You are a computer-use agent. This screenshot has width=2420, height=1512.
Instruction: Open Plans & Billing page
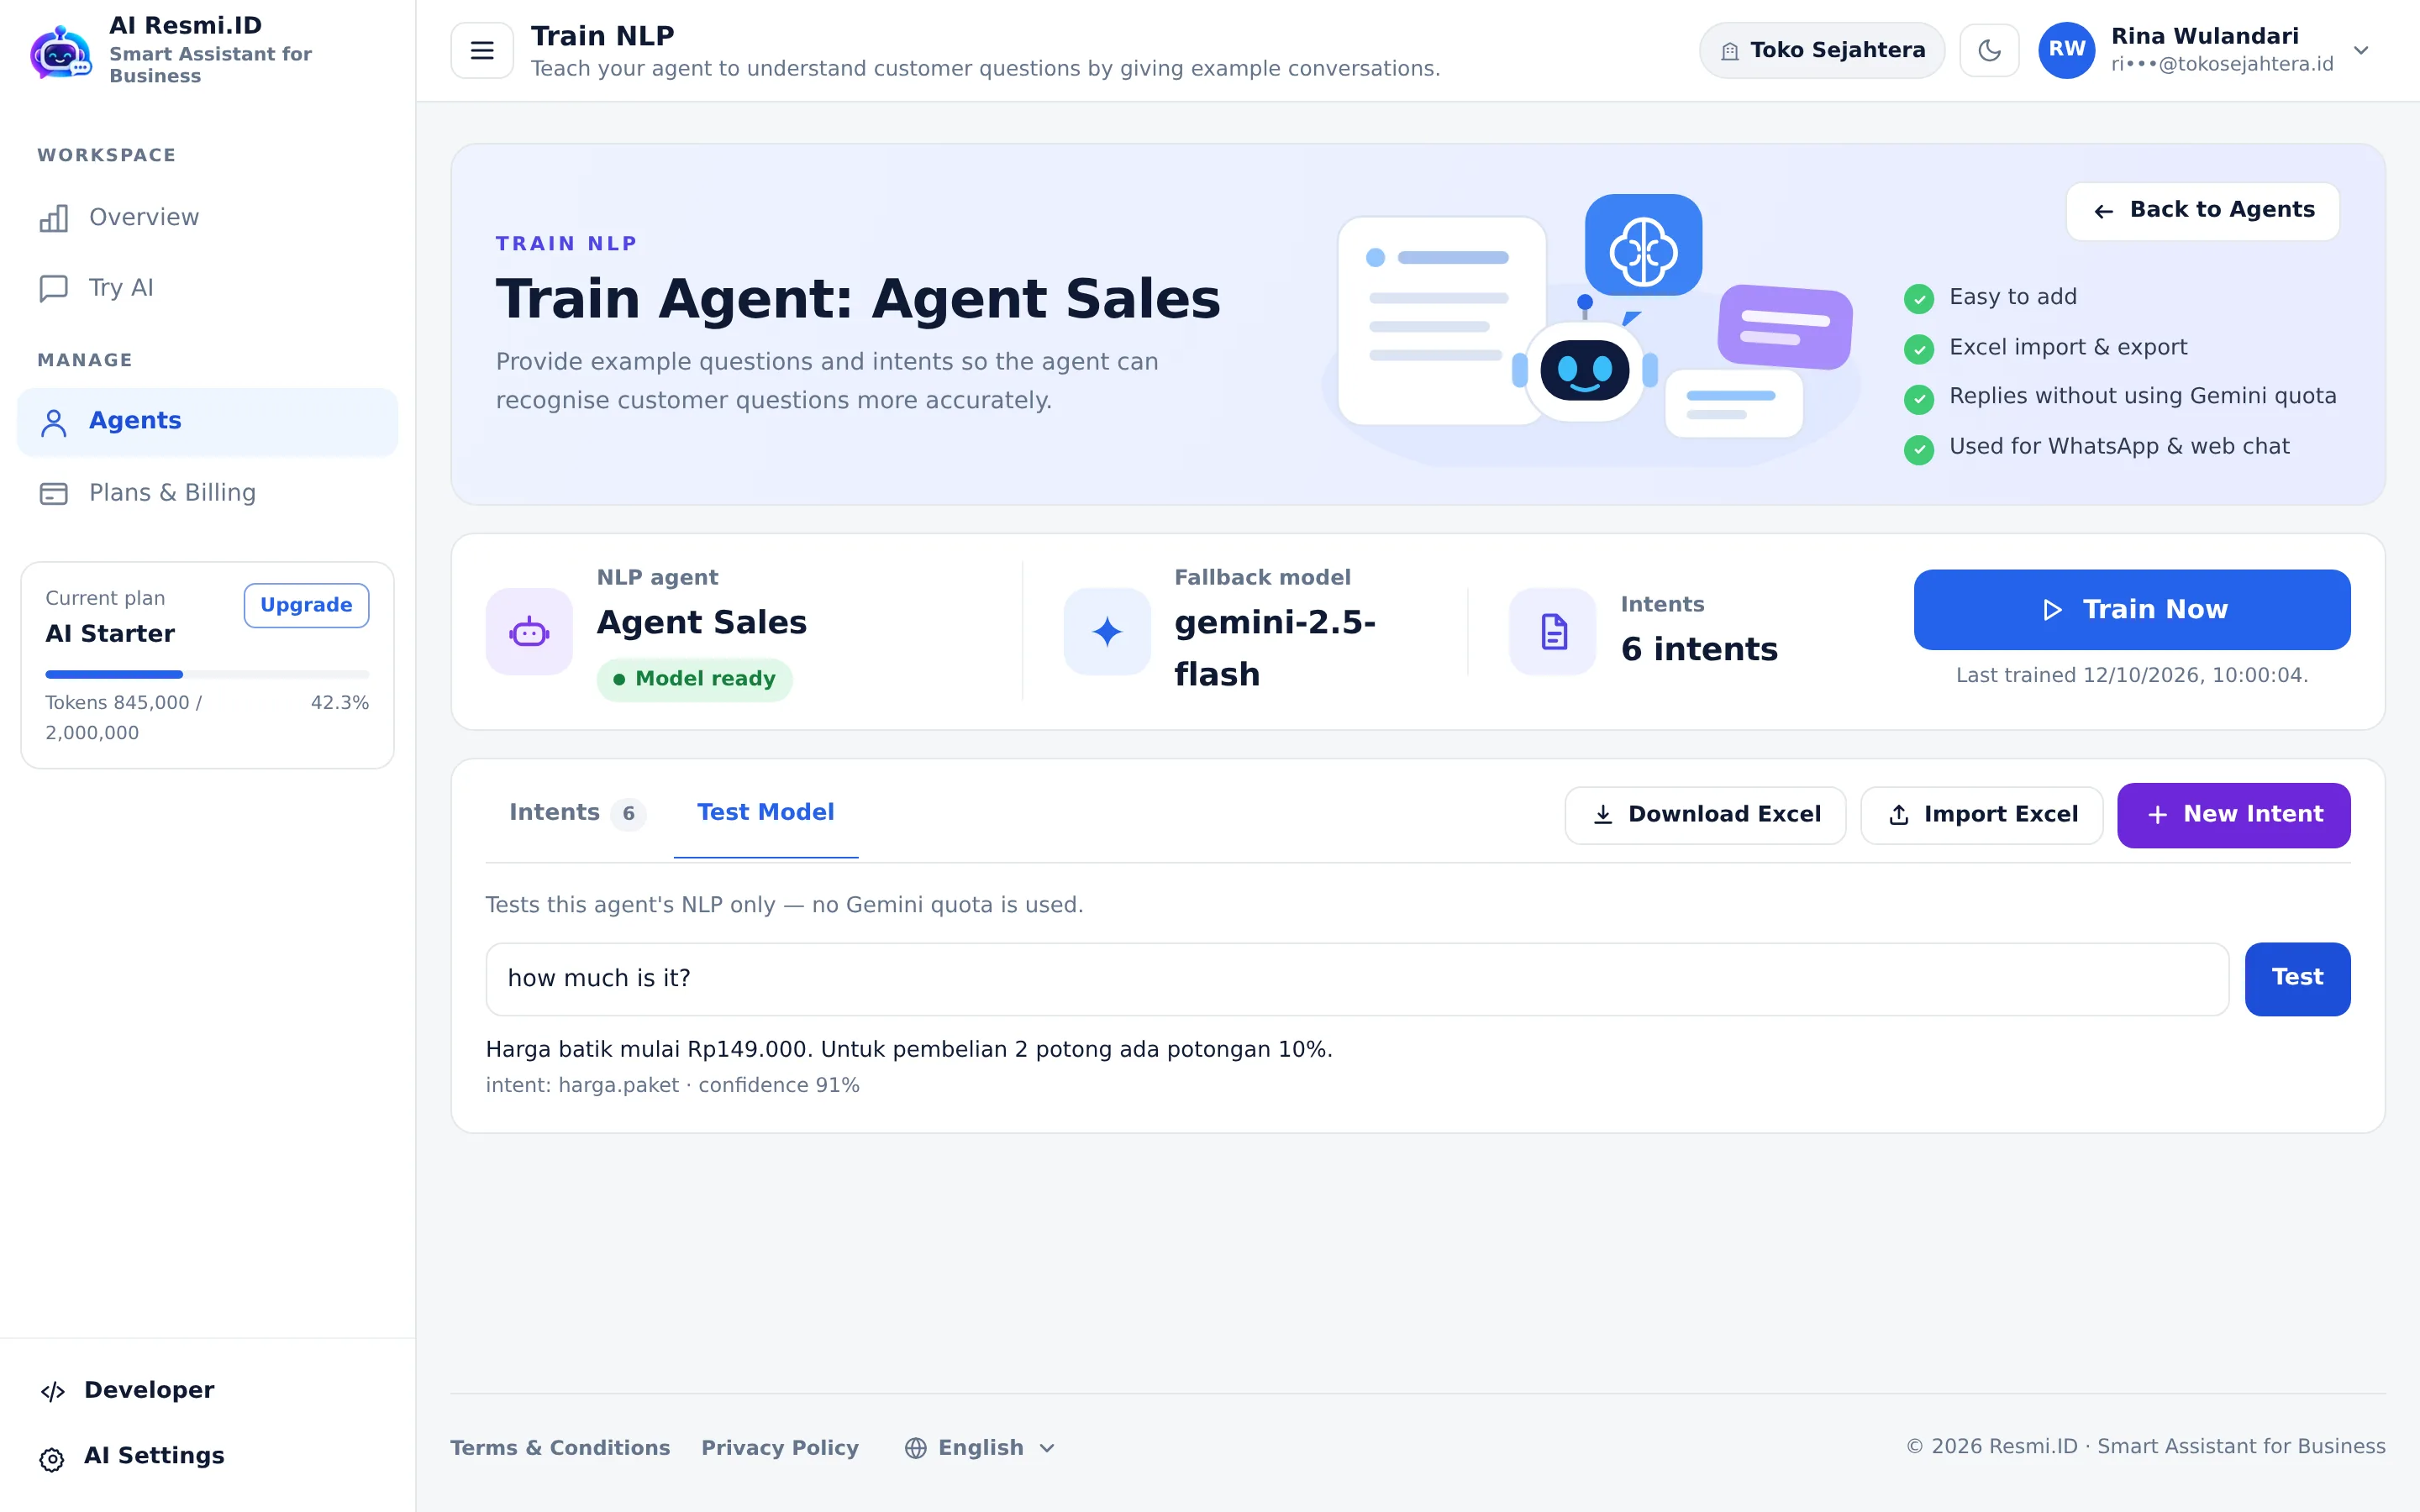(208, 493)
